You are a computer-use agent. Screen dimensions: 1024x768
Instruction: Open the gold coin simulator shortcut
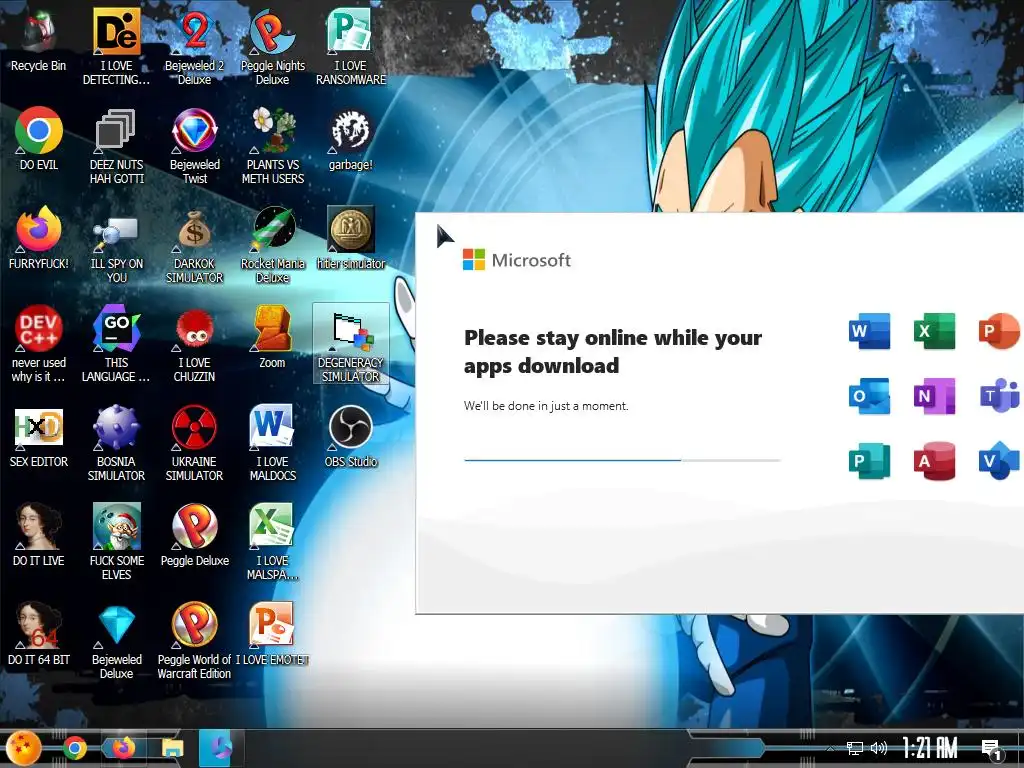[351, 238]
